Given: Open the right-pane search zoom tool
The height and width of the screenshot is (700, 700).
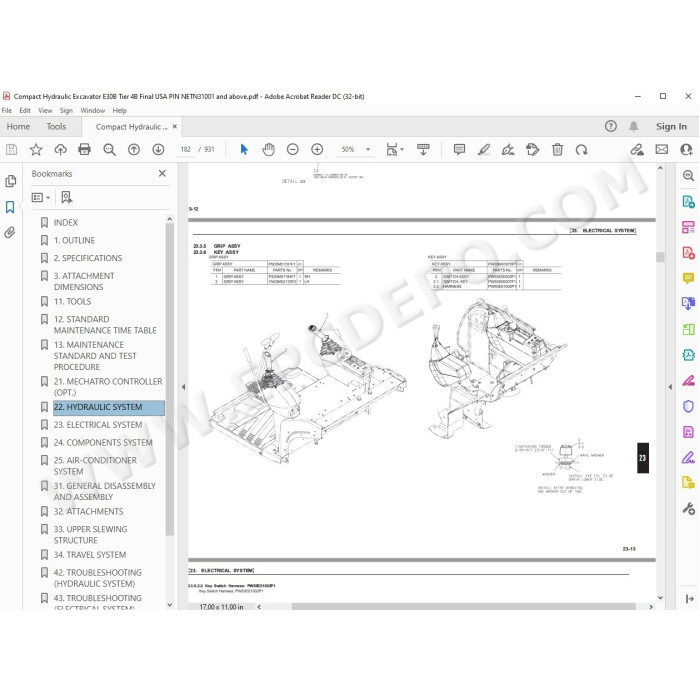Looking at the screenshot, I should (688, 175).
